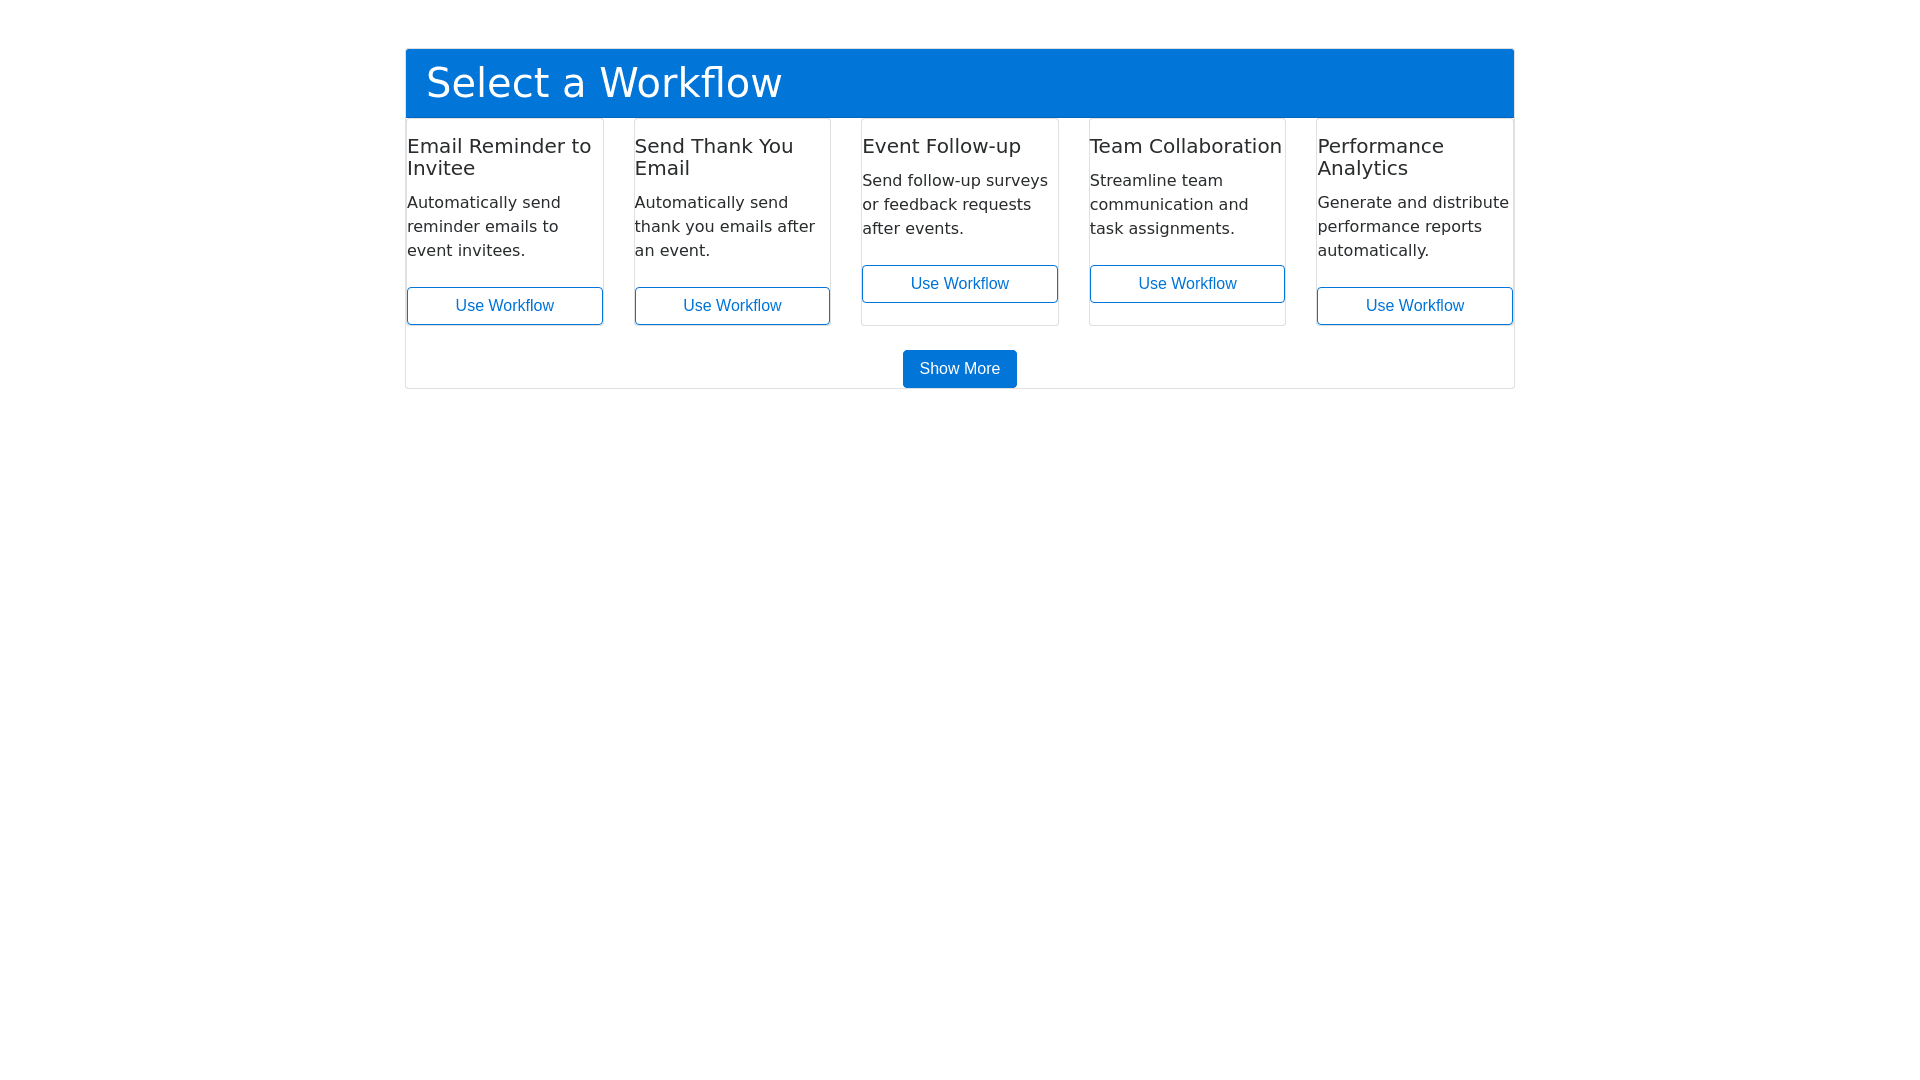Click blank space below Event Follow-up button
Screen dimensions: 1920x1080
959,314
